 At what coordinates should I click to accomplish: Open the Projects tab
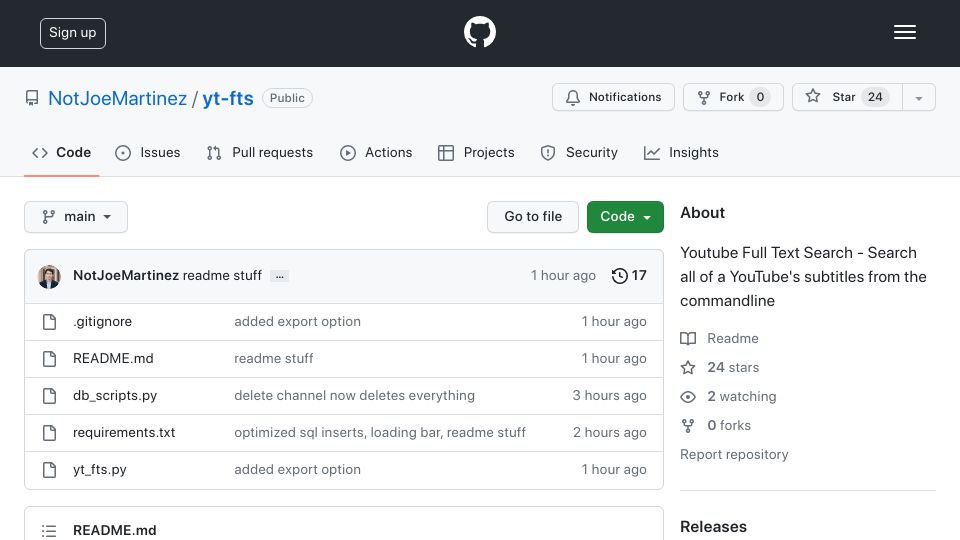[476, 152]
